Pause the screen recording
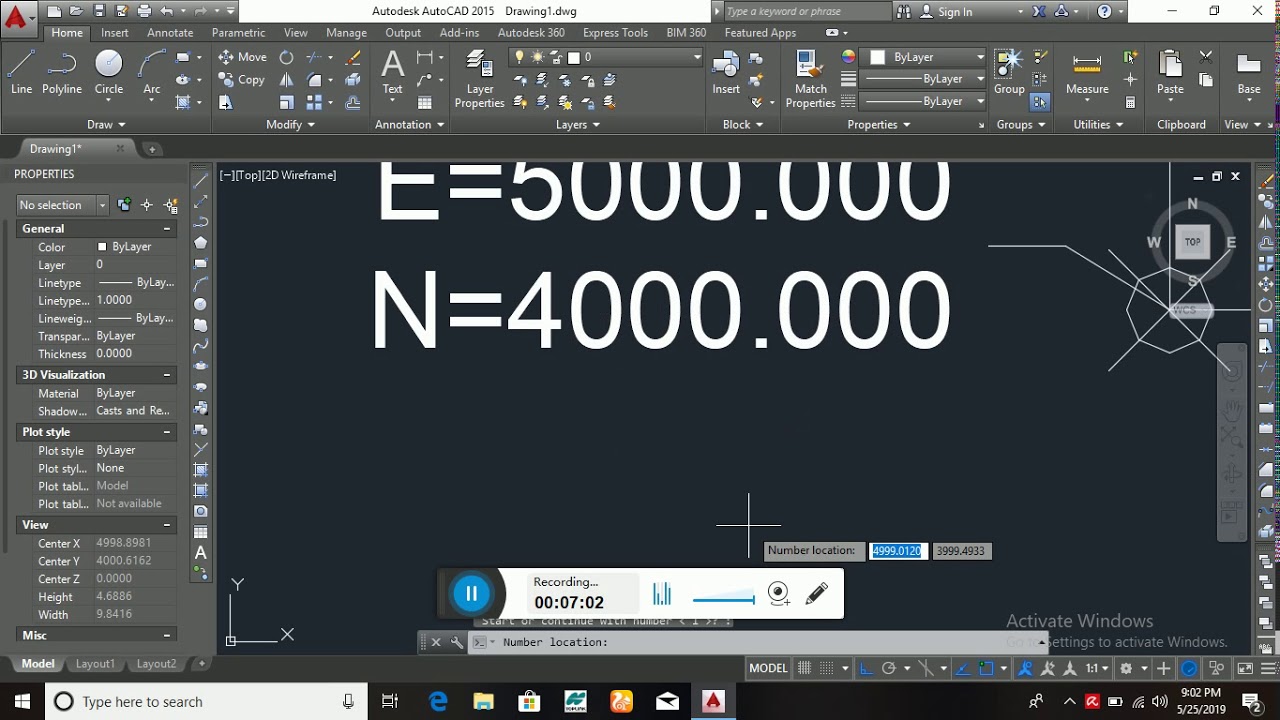This screenshot has width=1280, height=720. pyautogui.click(x=471, y=594)
